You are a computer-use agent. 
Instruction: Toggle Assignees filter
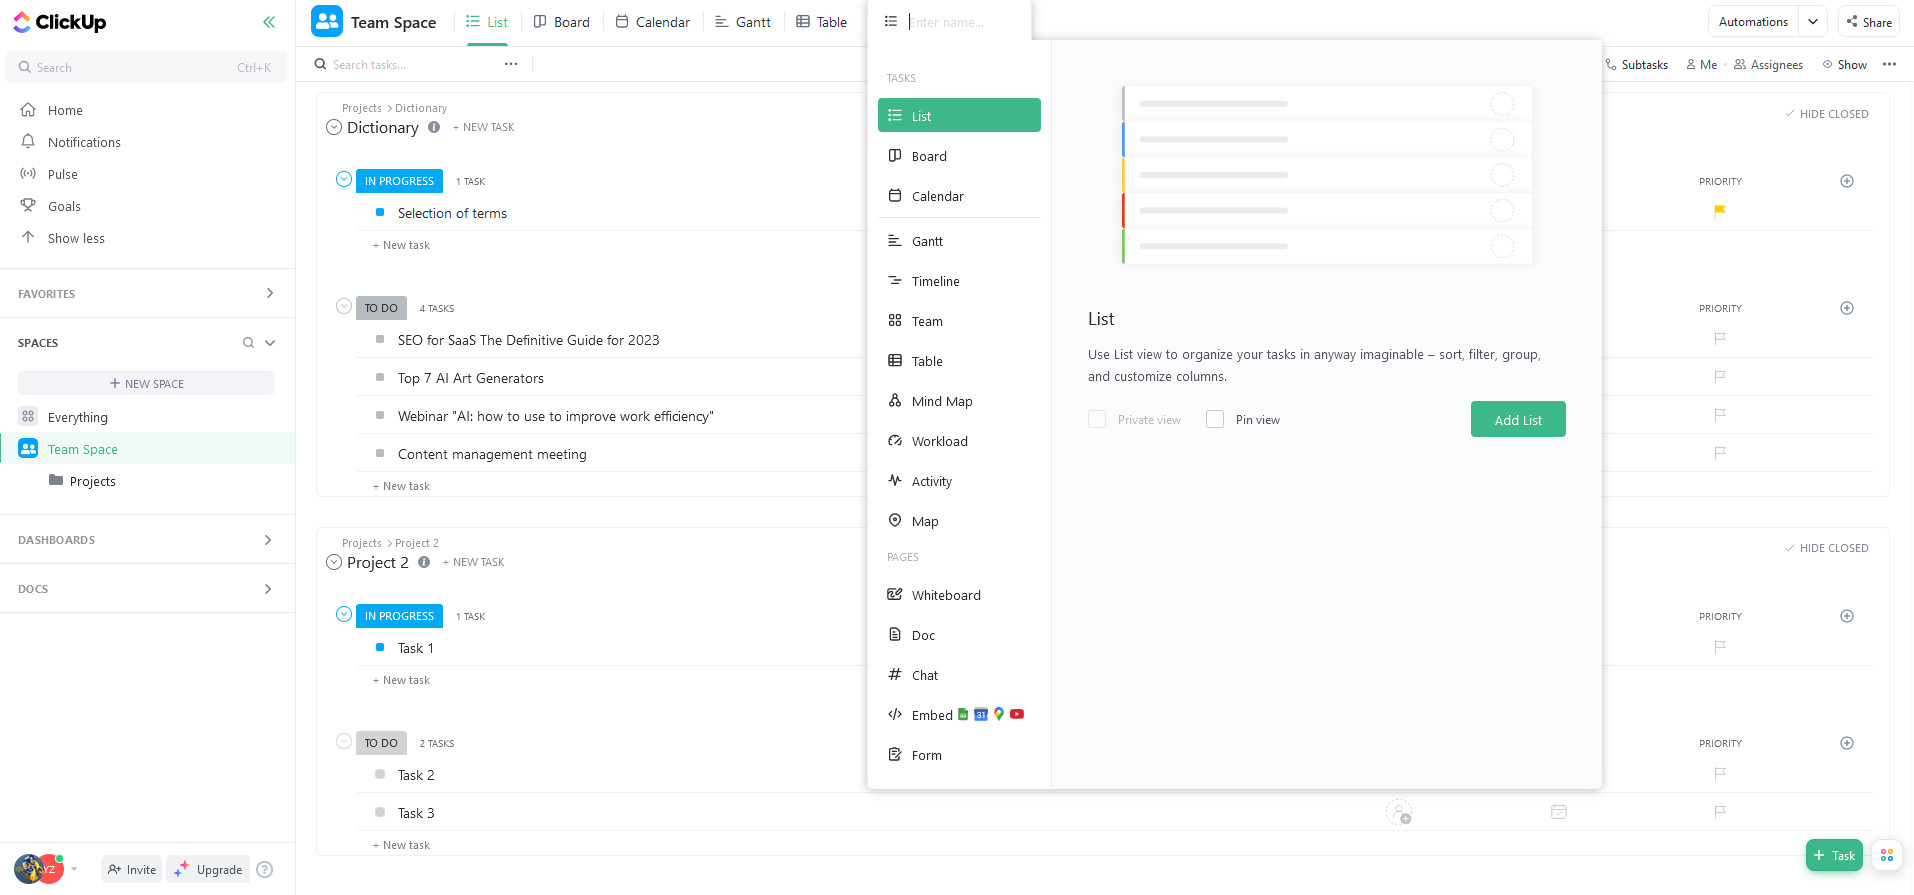click(1768, 64)
